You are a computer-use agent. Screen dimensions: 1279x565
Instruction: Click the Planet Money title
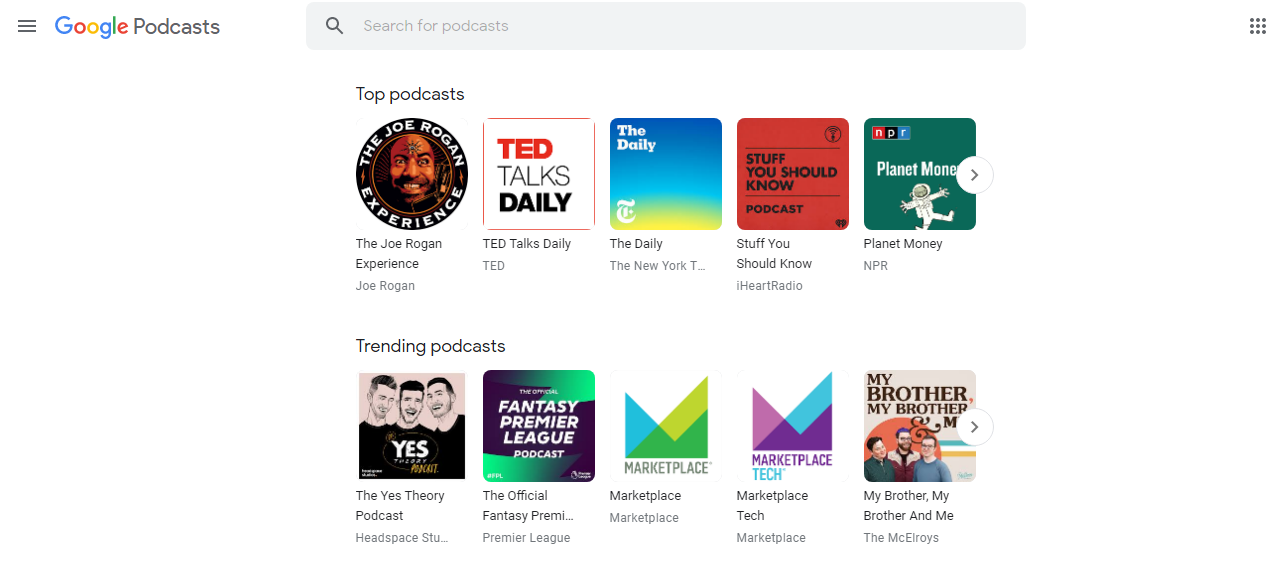(903, 244)
